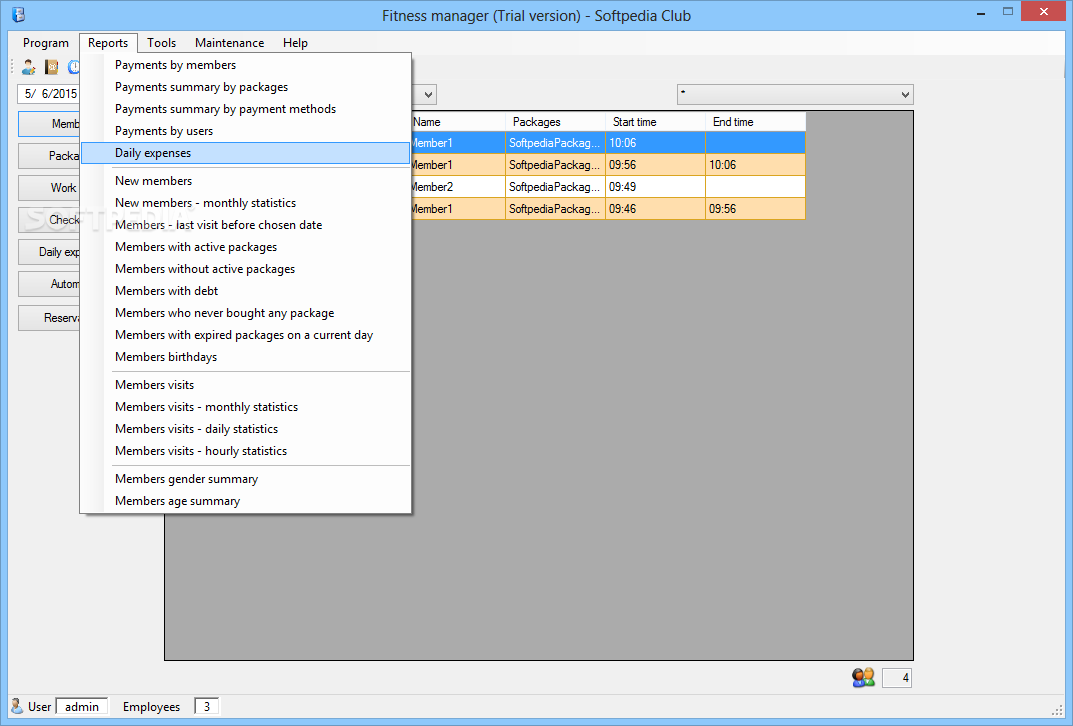Image resolution: width=1073 pixels, height=726 pixels.
Task: Sort by the Start time column header
Action: [x=655, y=122]
